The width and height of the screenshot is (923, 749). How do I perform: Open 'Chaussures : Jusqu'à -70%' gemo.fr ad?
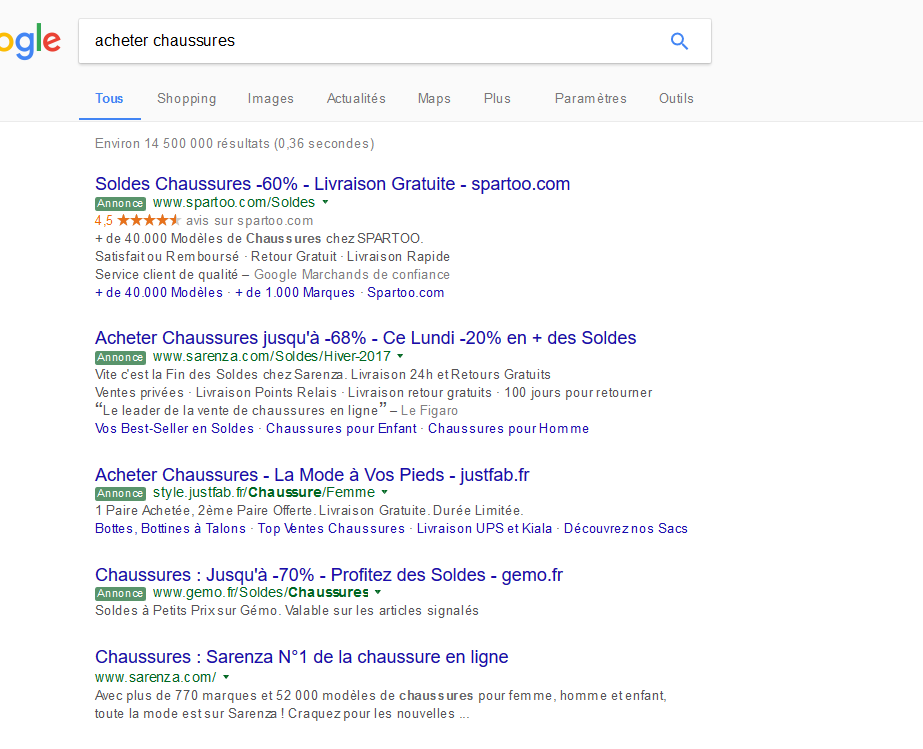pyautogui.click(x=329, y=575)
